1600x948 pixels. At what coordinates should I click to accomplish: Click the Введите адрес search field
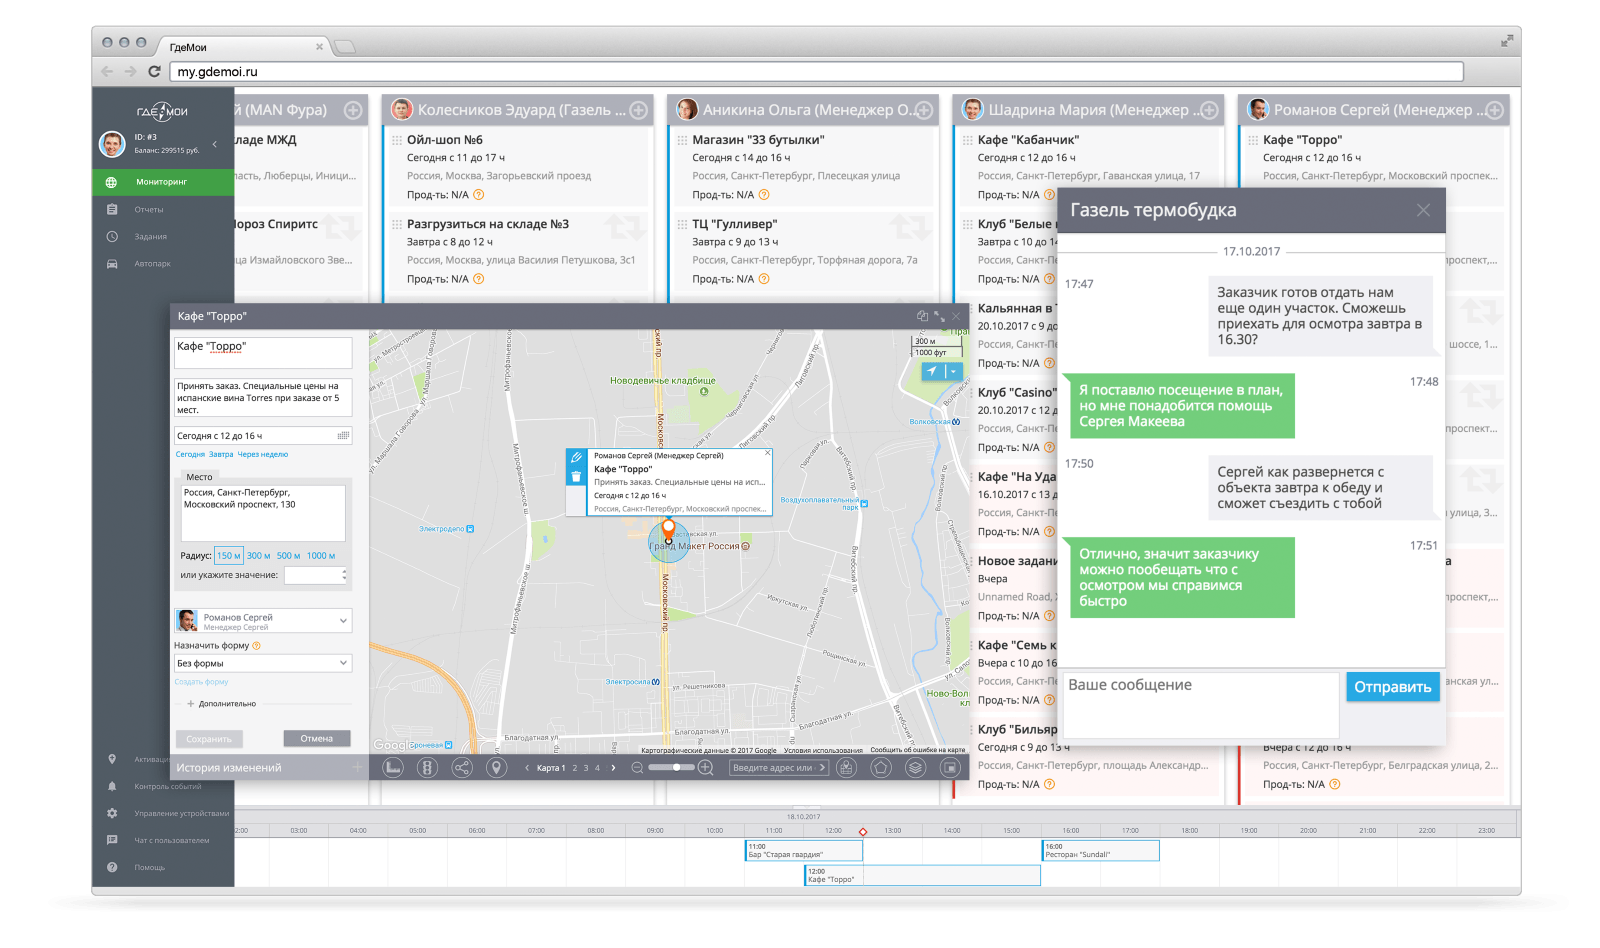click(779, 768)
